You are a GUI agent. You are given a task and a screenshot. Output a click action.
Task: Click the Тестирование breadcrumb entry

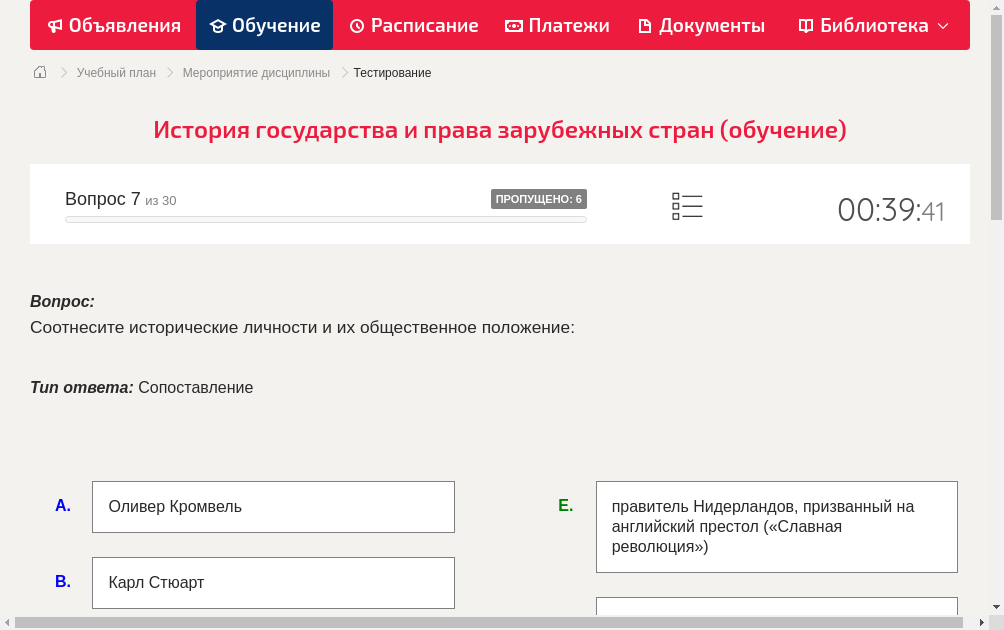391,72
